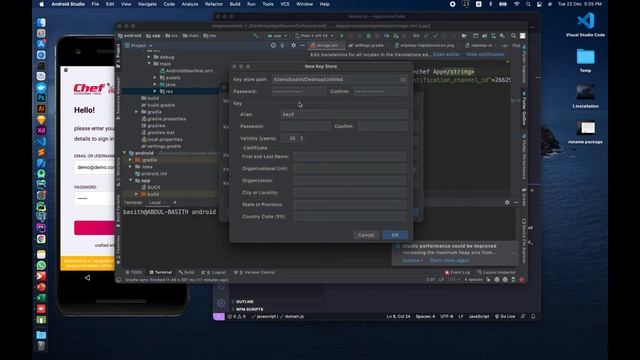Click the Open editor link

coord(446,54)
